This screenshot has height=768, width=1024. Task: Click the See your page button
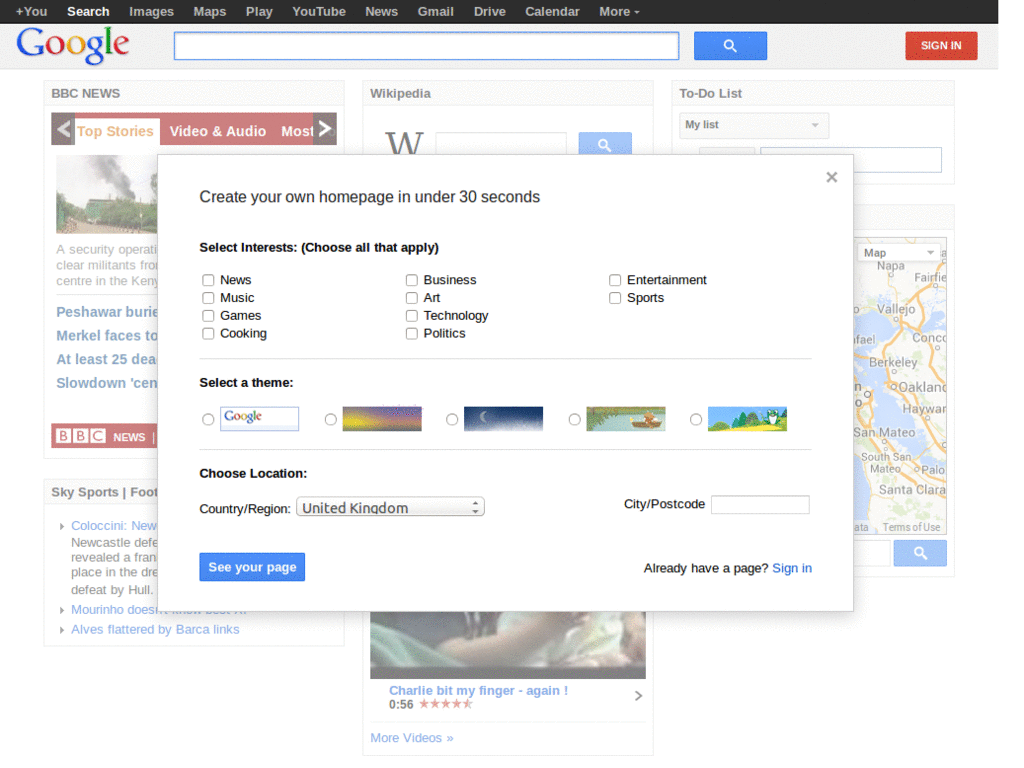click(252, 567)
